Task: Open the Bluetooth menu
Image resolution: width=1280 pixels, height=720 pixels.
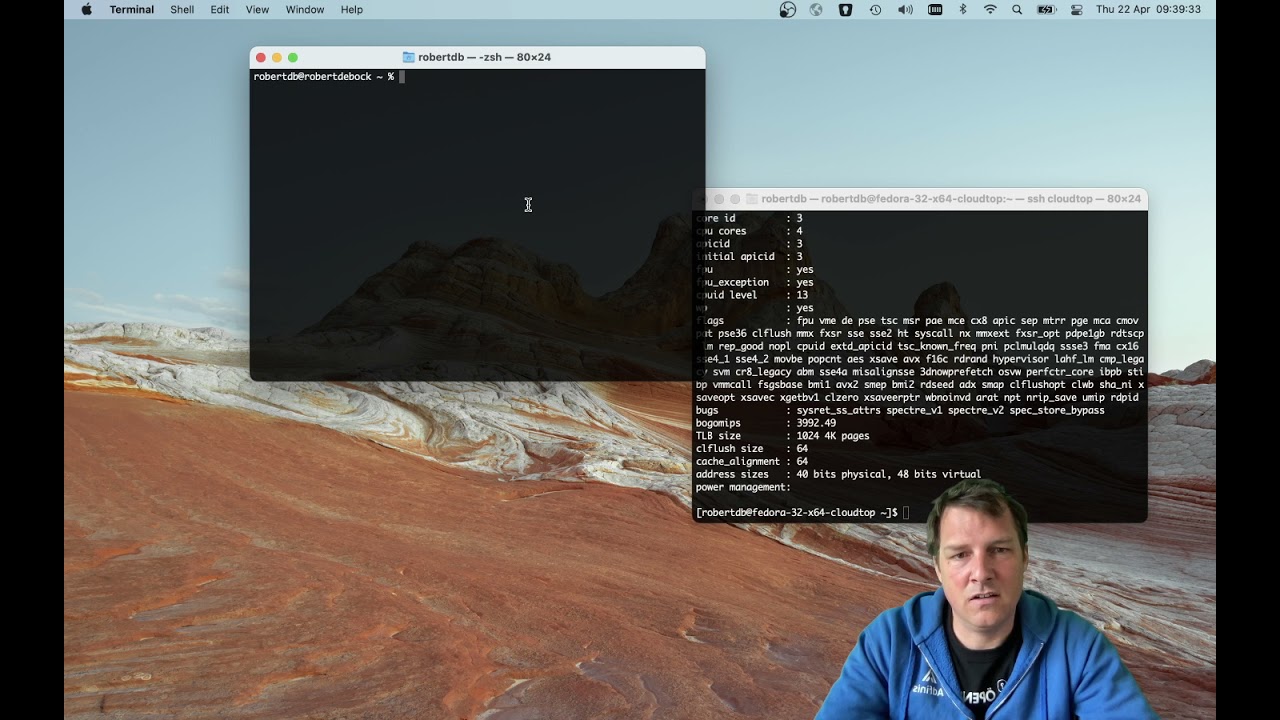Action: tap(963, 9)
